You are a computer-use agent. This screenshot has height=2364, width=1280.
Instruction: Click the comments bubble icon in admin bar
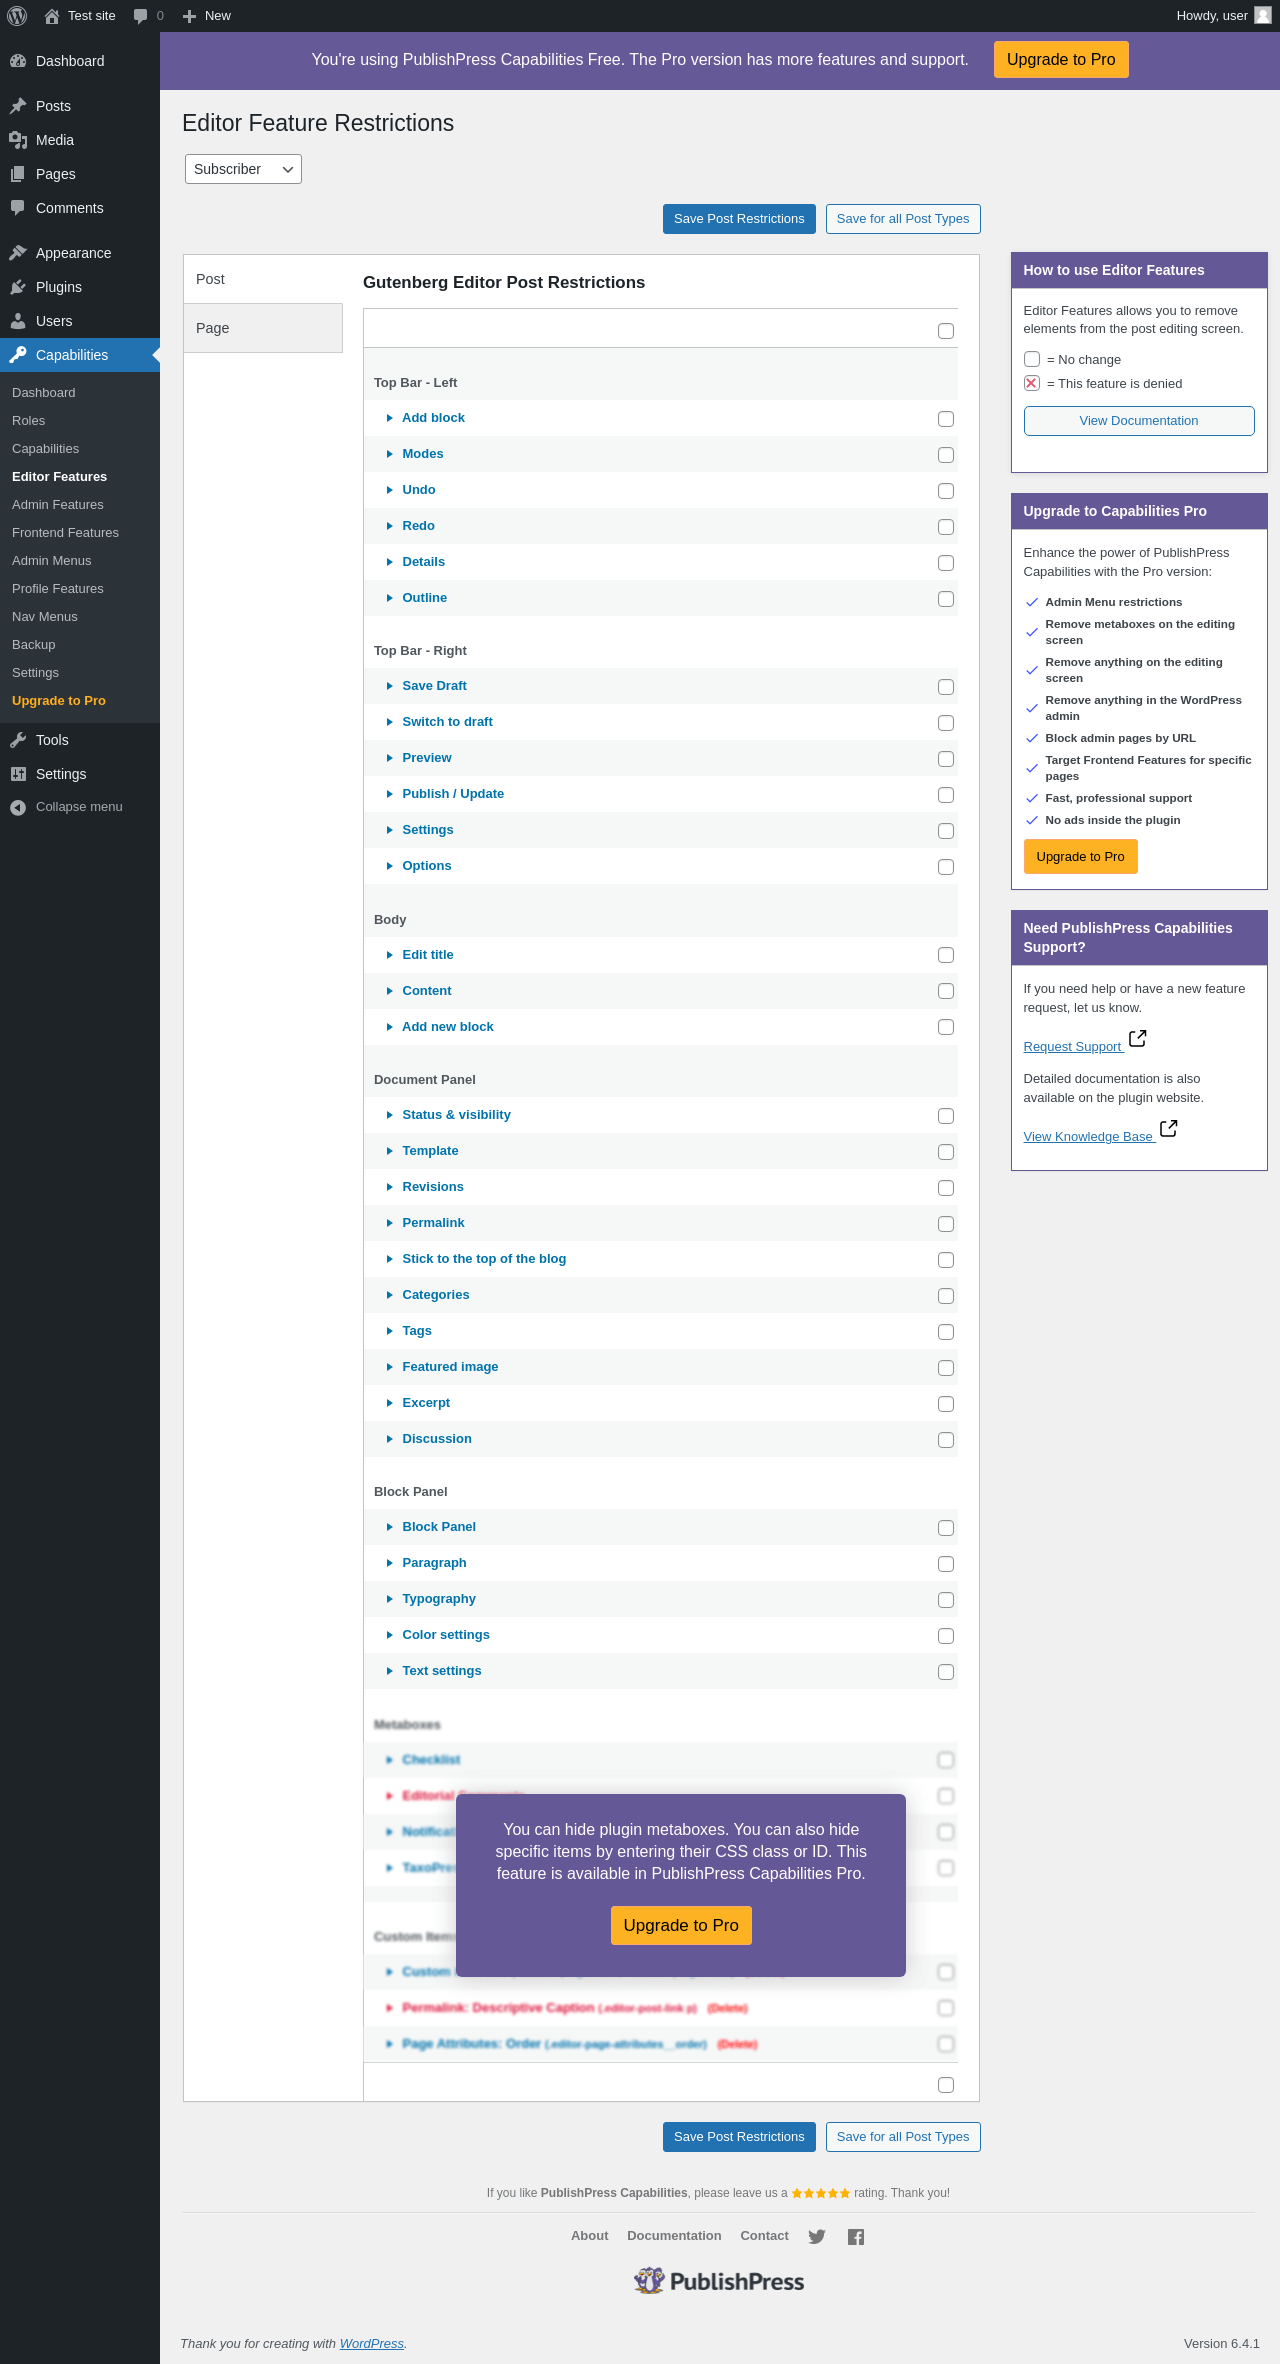(x=140, y=16)
